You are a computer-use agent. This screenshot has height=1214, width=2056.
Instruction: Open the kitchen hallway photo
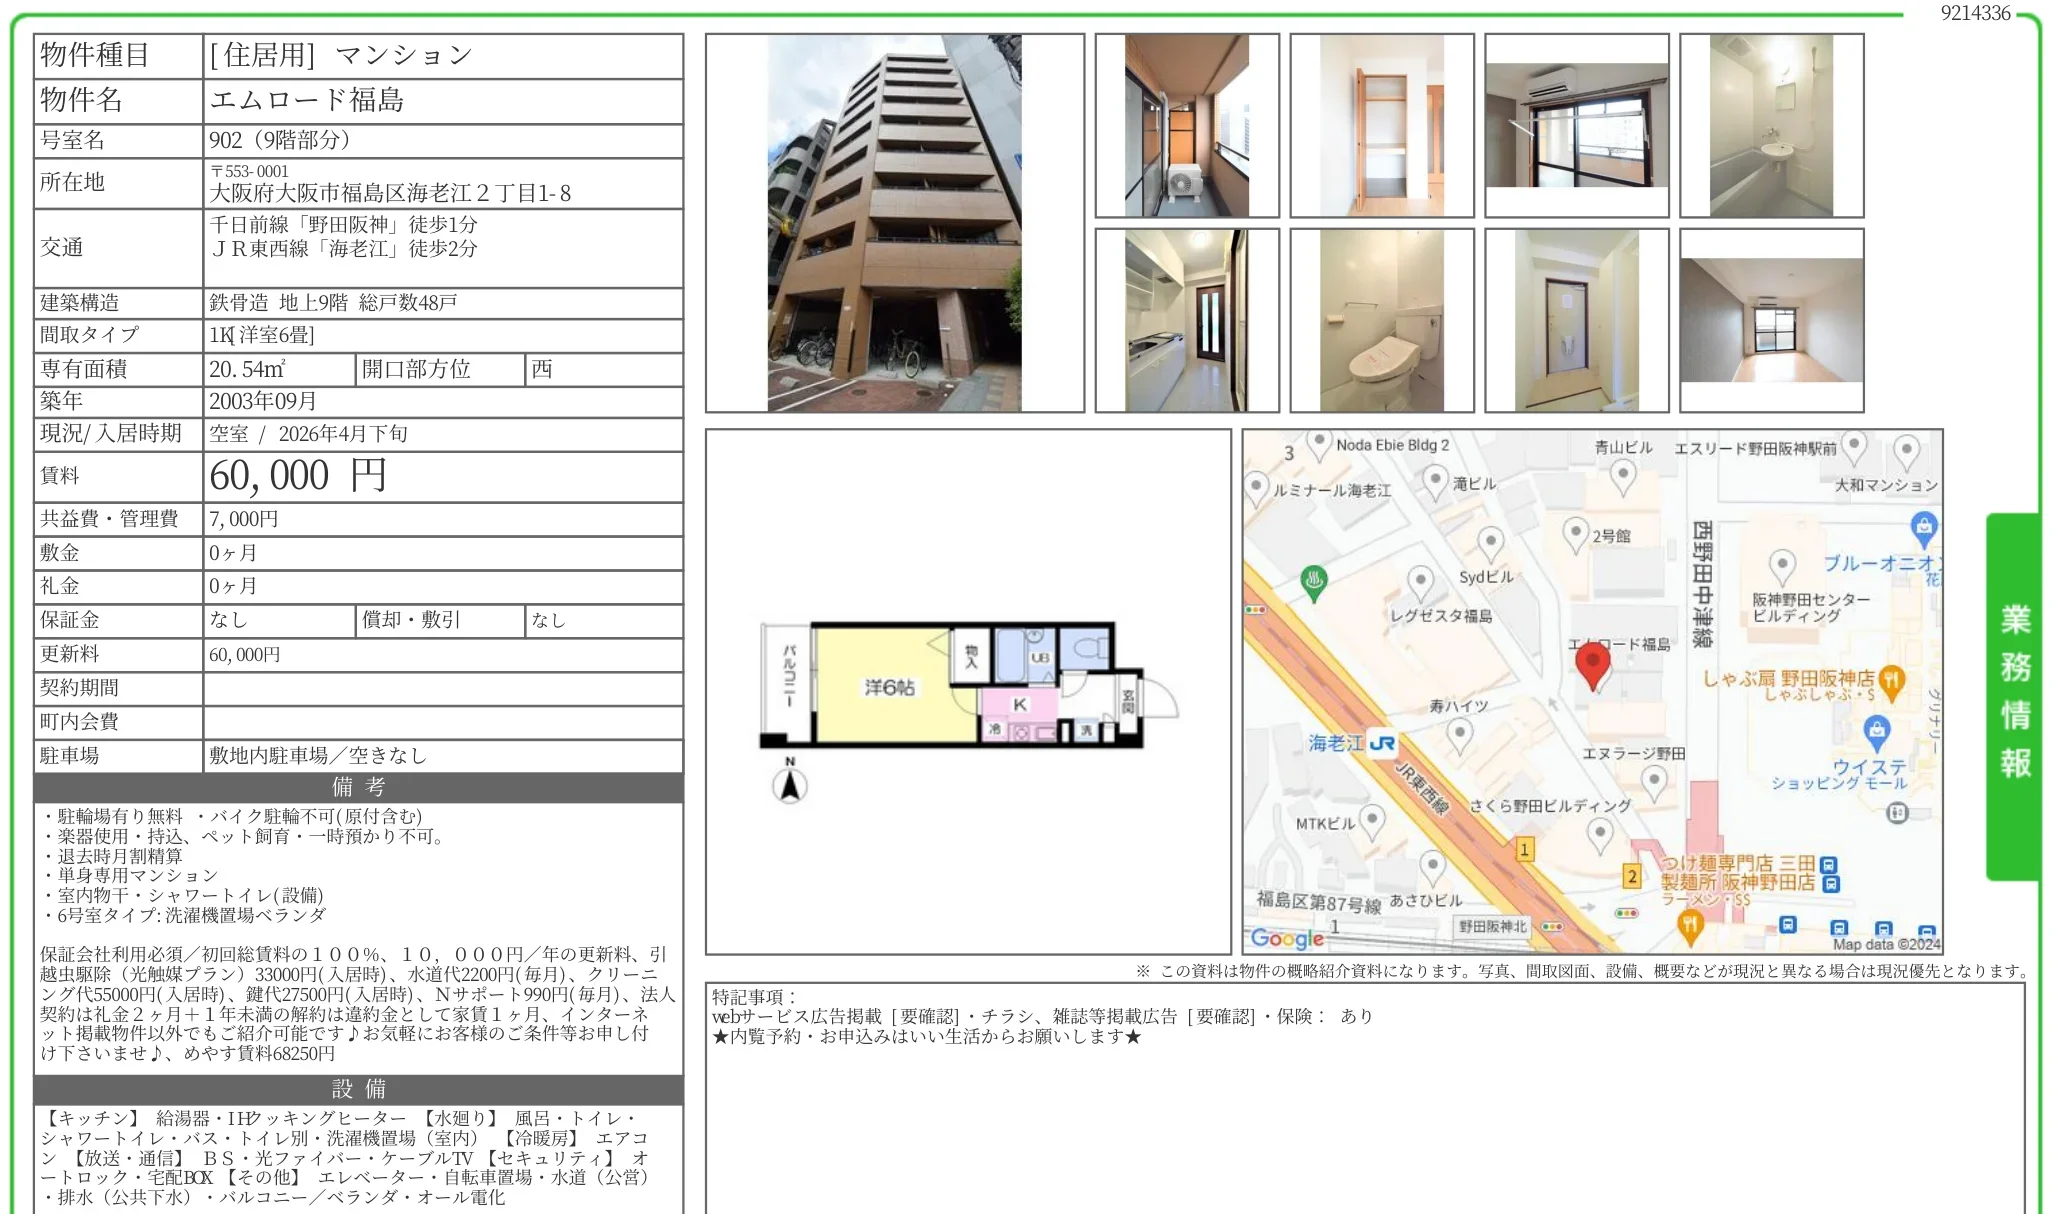coord(1186,321)
